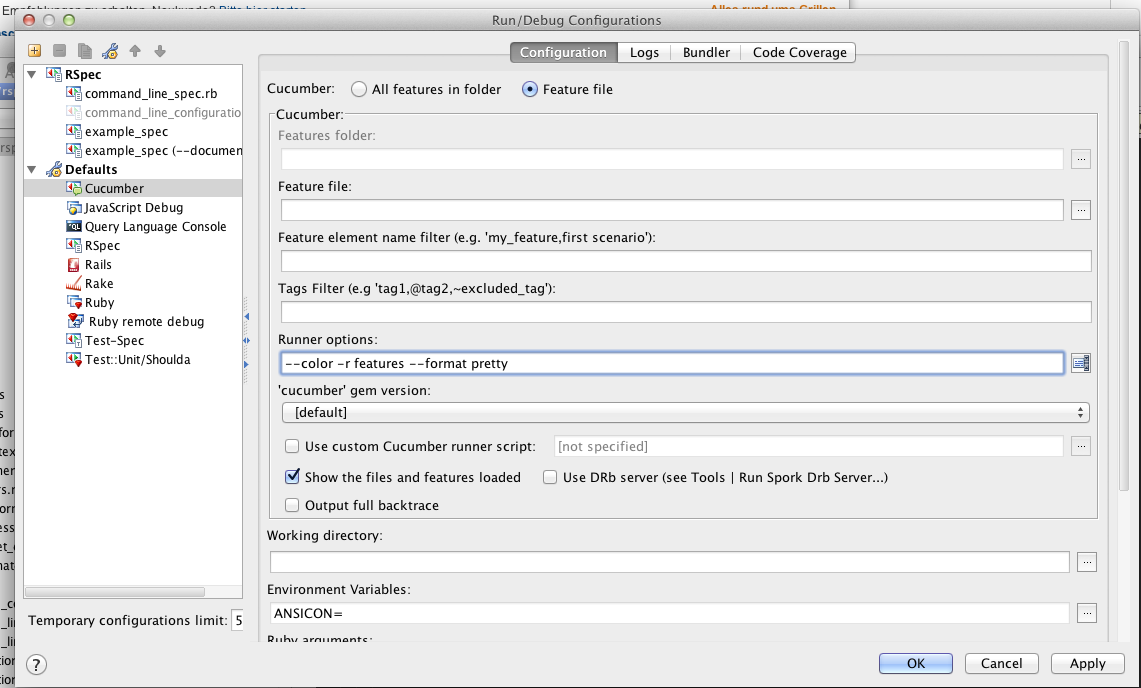Focus the Feature file input field
Viewport: 1141px width, 688px height.
click(x=672, y=210)
